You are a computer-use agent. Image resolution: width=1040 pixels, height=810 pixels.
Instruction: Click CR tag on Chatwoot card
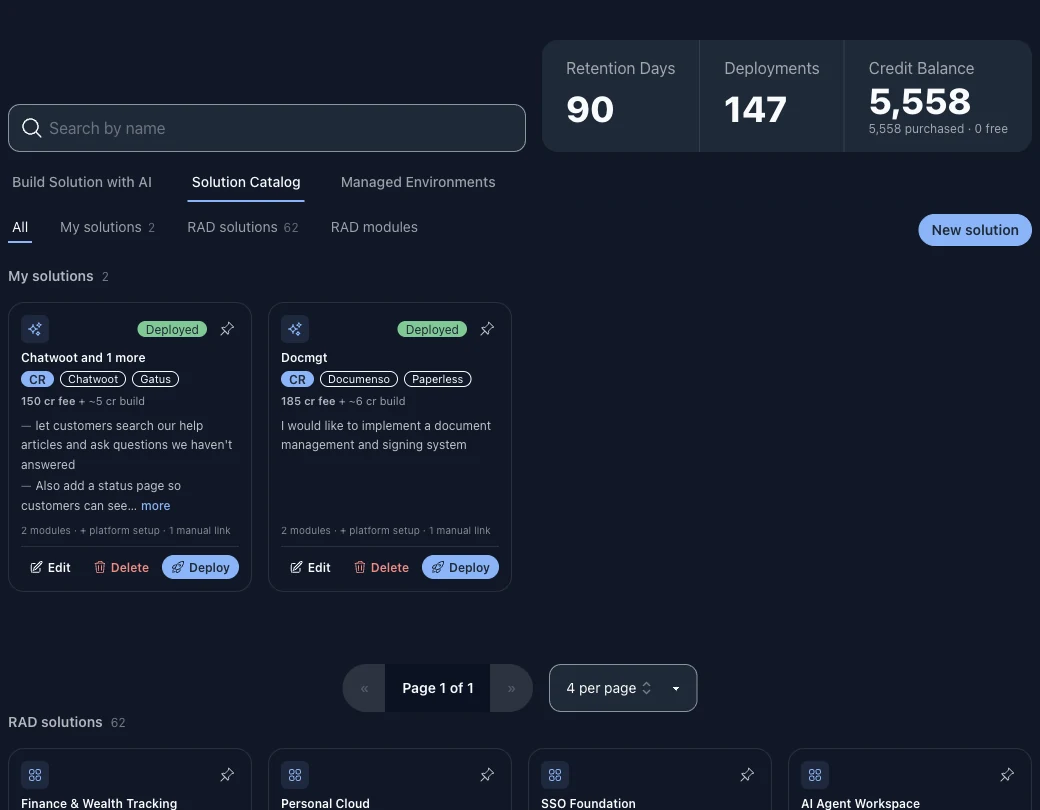coord(37,379)
